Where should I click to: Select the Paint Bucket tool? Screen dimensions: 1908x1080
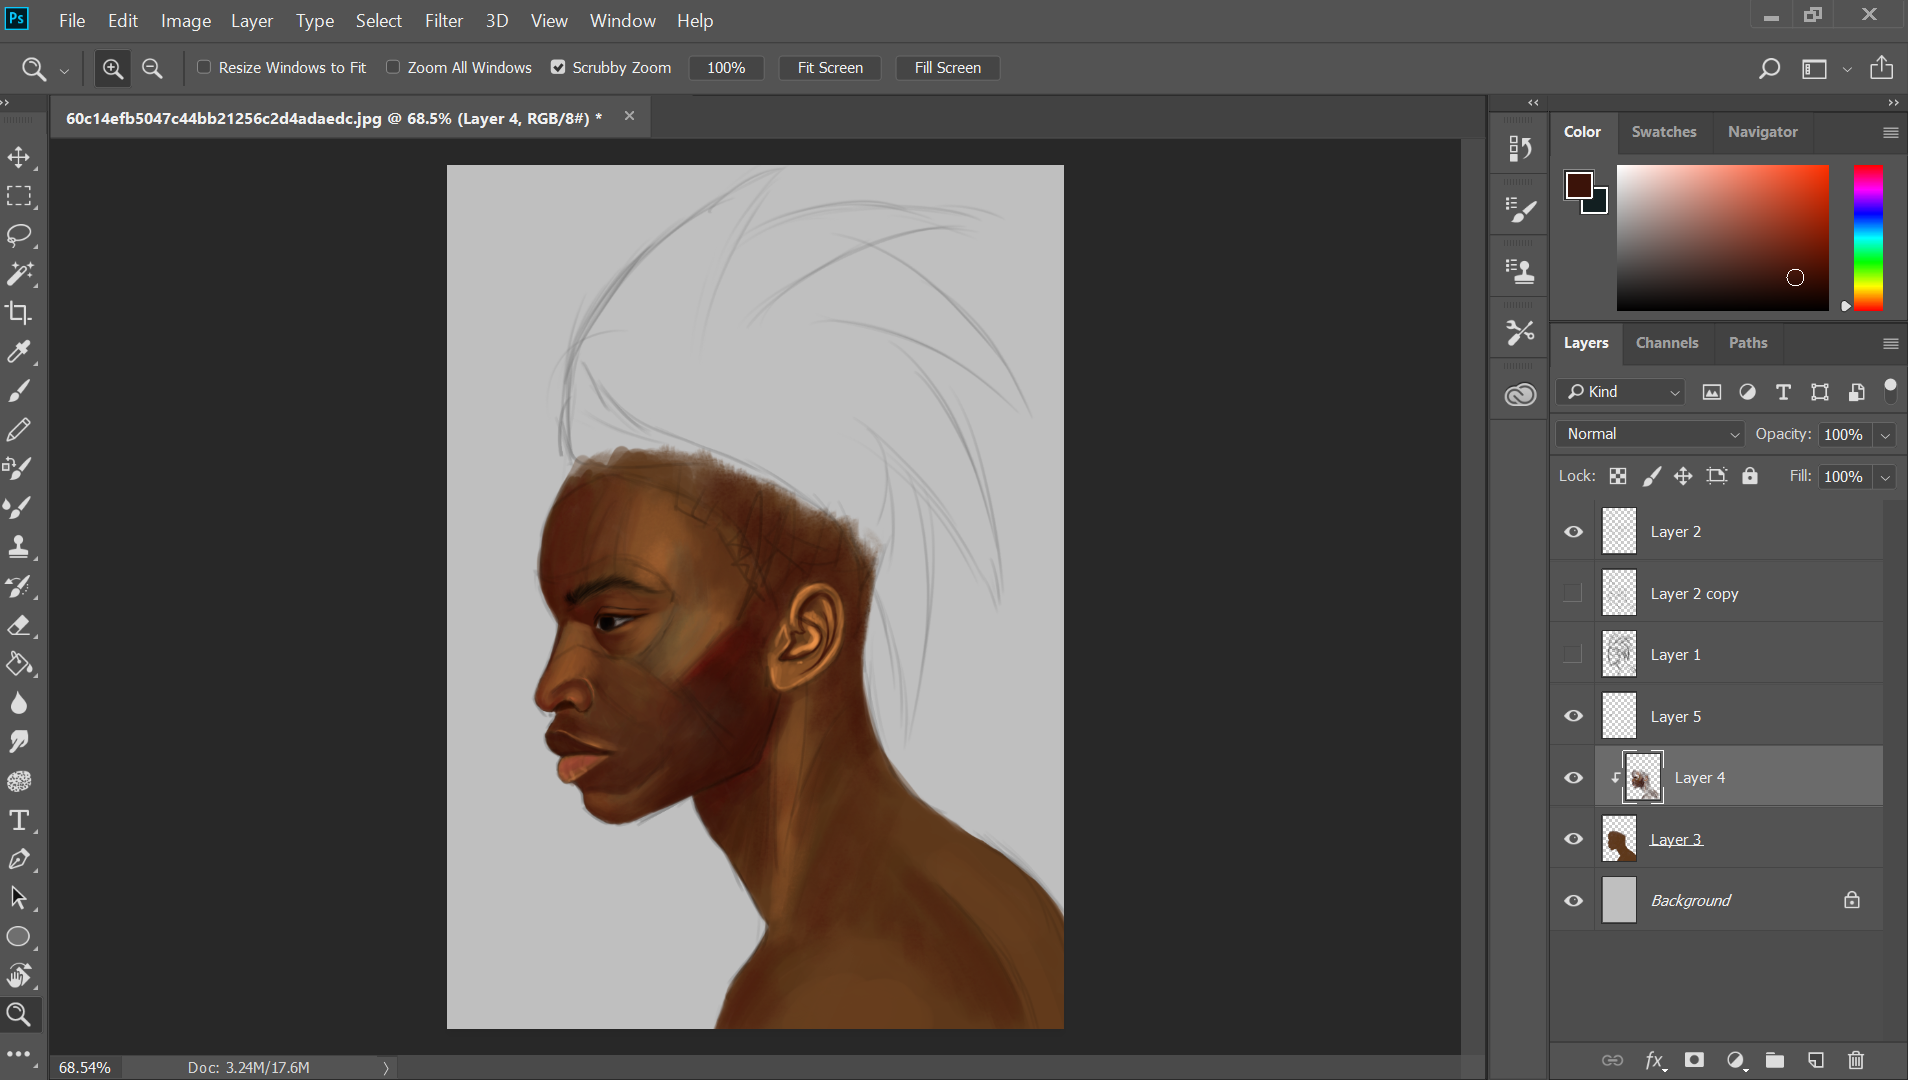tap(19, 664)
